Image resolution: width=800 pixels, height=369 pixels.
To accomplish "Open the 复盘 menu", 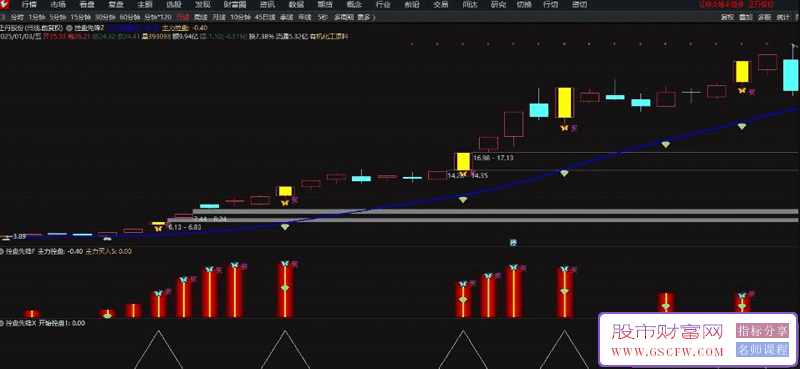I will point(116,5).
